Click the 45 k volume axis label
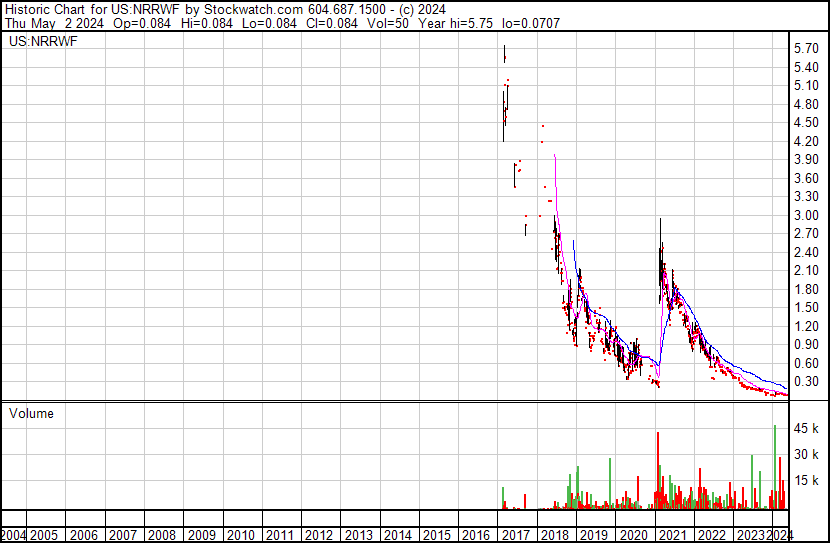This screenshot has height=543, width=830. point(806,428)
